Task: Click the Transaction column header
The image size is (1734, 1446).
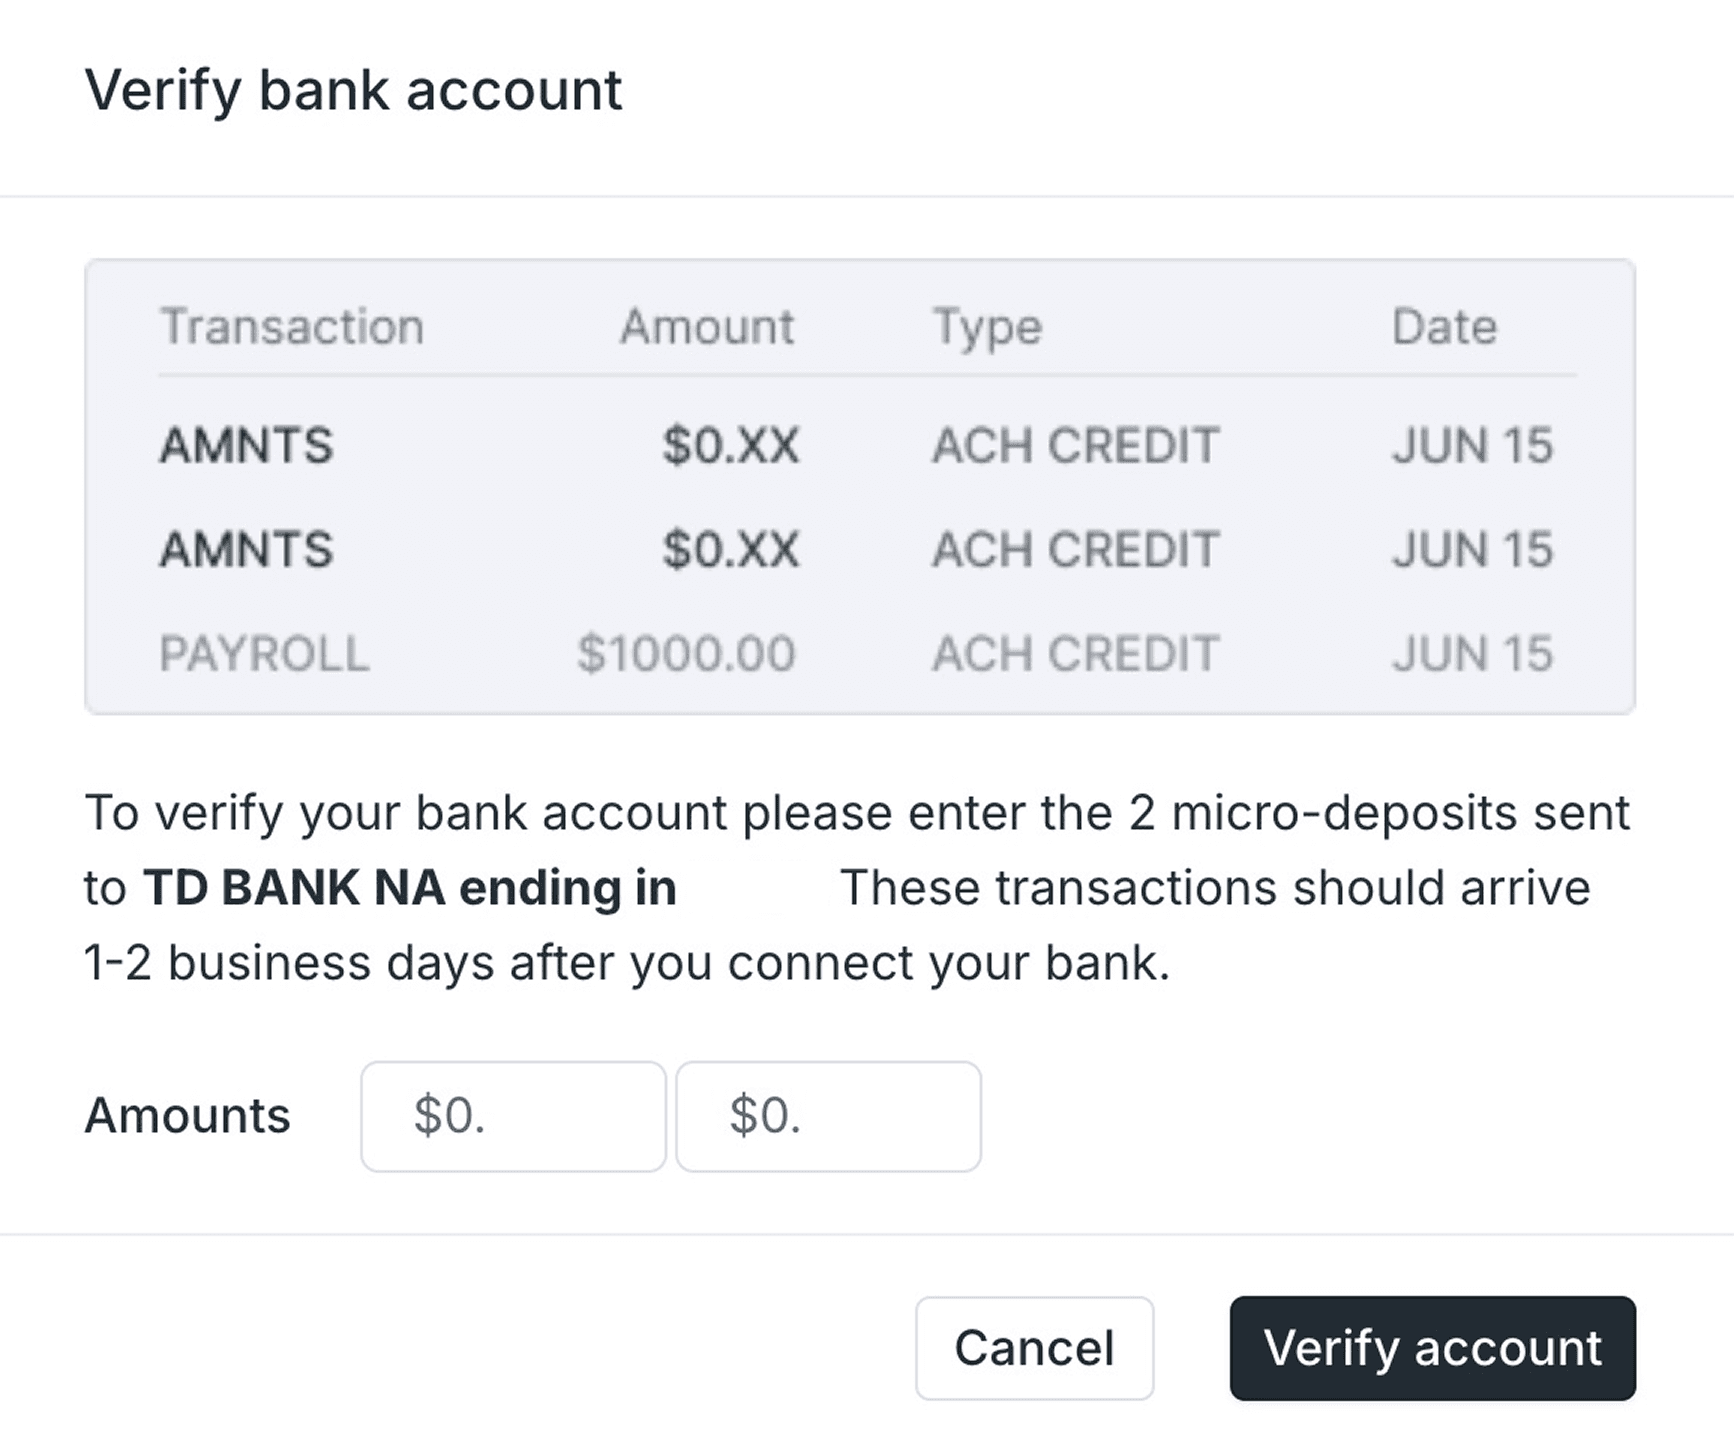Action: point(292,327)
